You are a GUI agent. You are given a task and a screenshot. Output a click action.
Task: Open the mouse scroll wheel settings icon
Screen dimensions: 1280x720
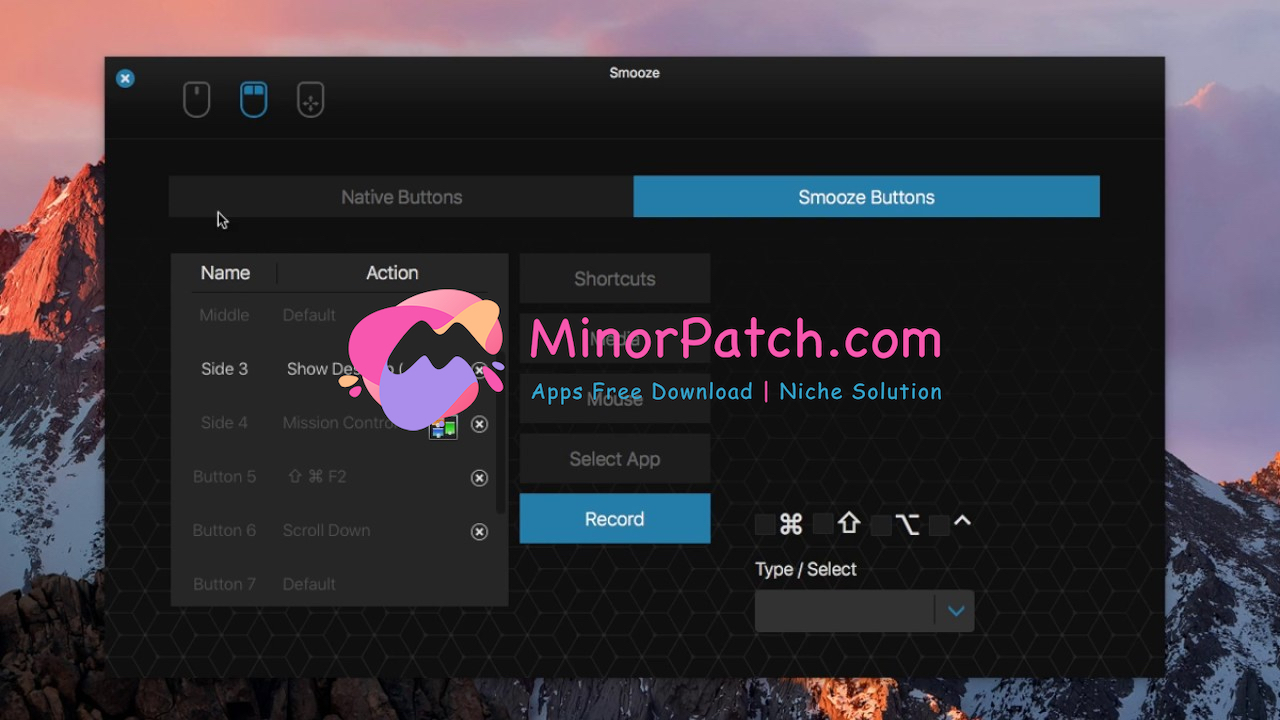tap(197, 100)
